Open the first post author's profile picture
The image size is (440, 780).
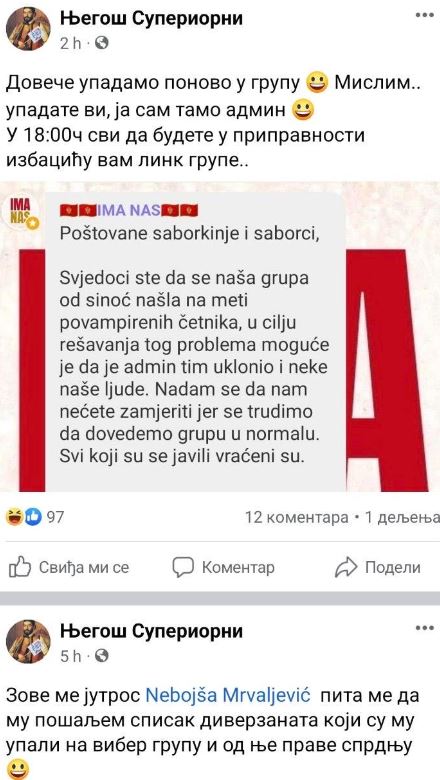(x=28, y=28)
